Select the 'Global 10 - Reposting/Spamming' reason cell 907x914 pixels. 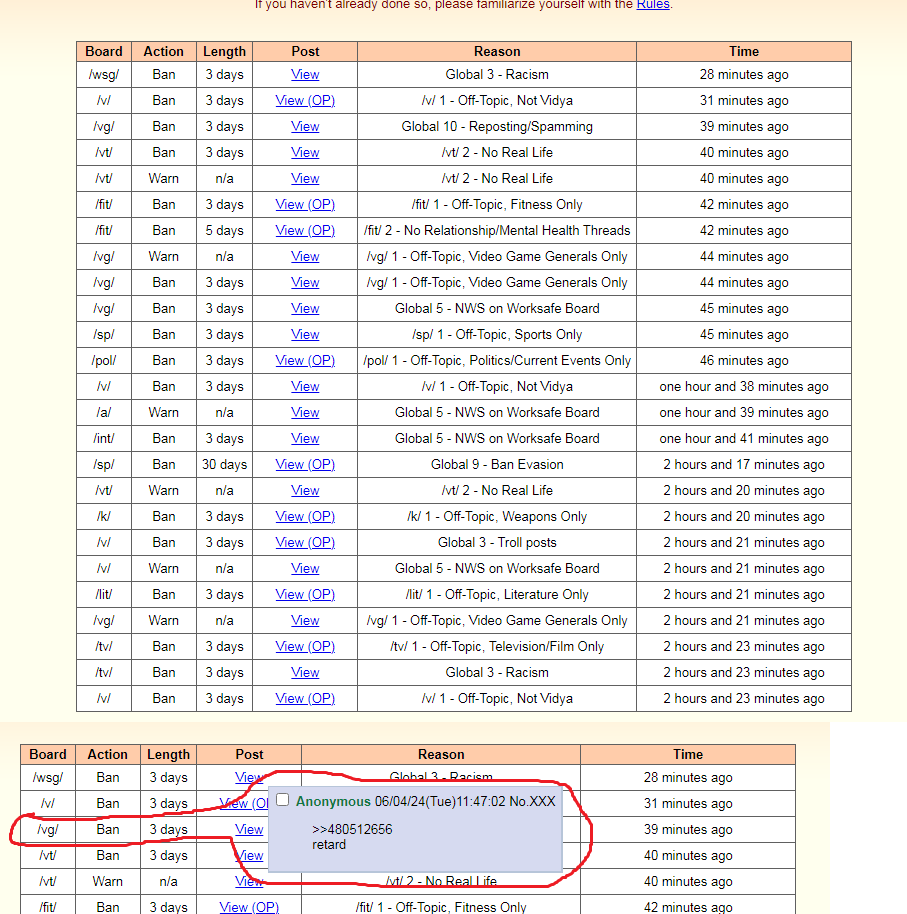[x=497, y=126]
